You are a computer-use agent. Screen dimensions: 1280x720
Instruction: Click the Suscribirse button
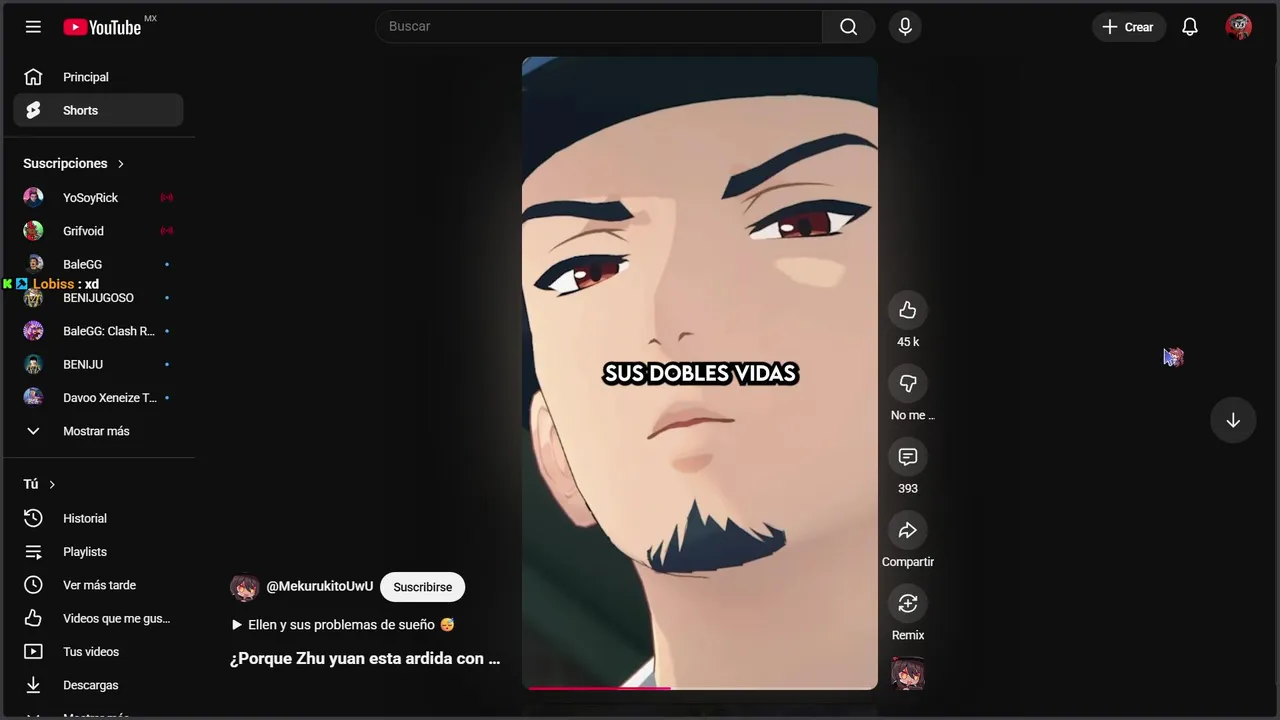coord(422,587)
